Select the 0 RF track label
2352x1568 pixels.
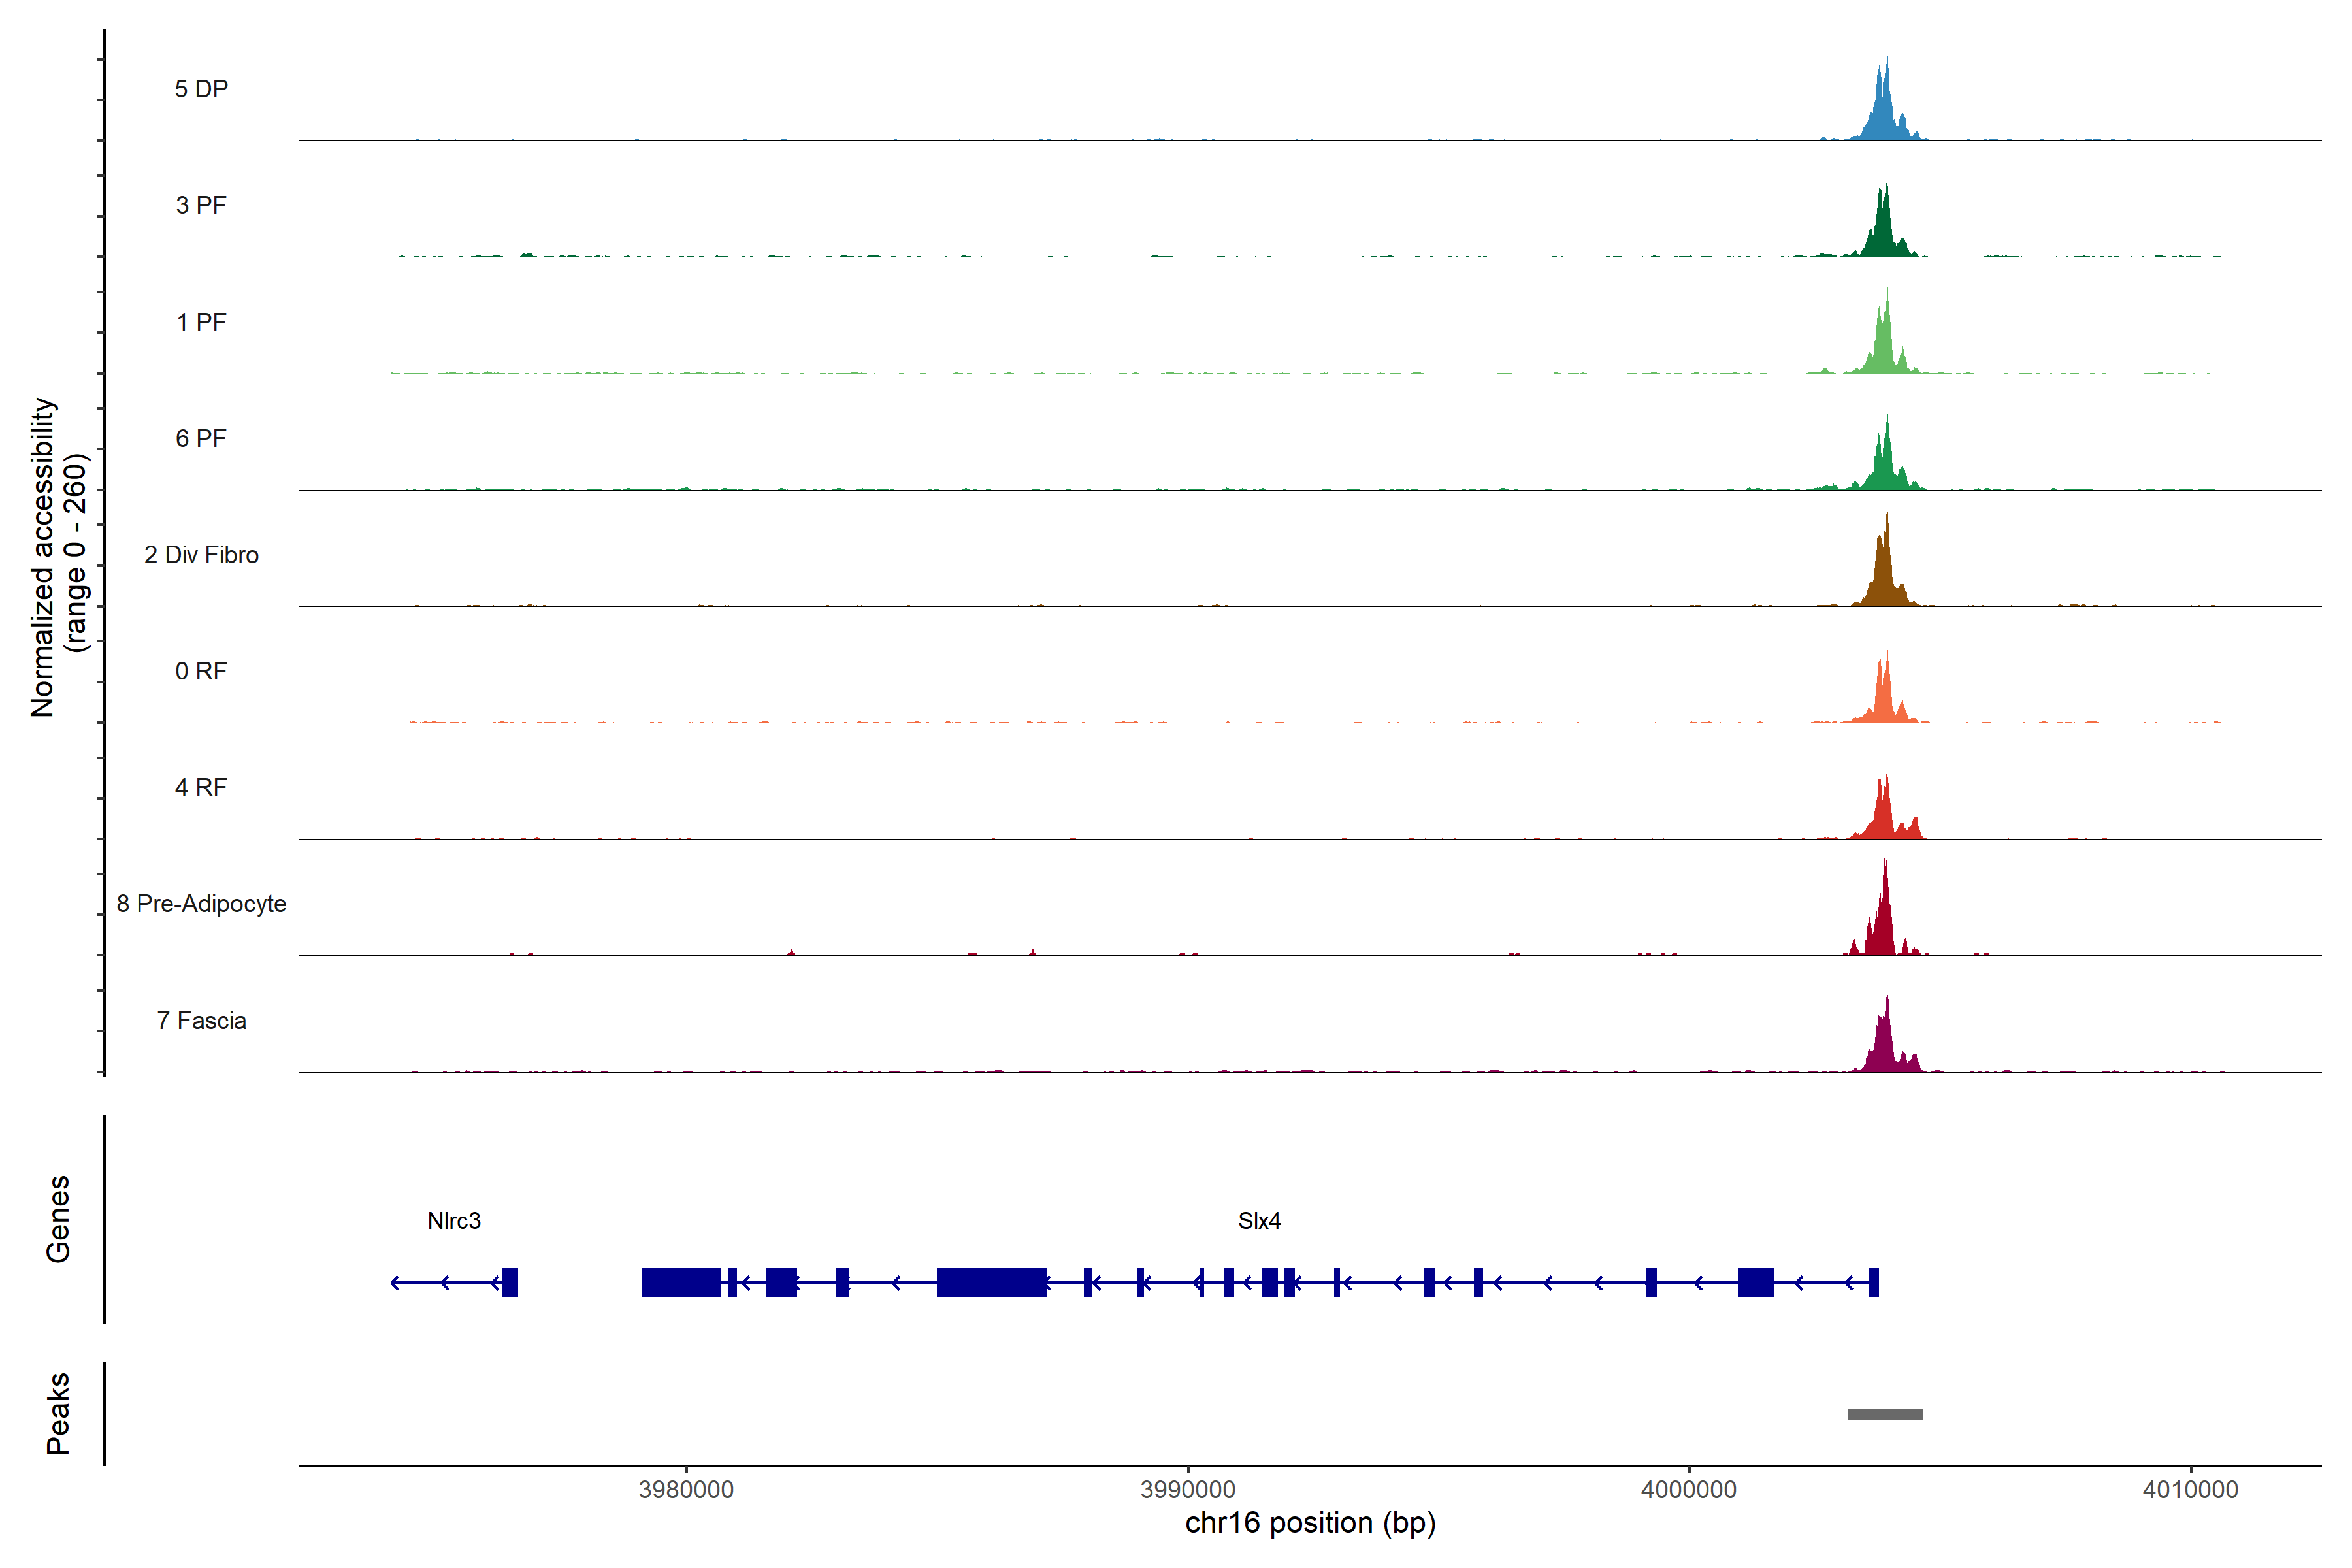(x=201, y=671)
